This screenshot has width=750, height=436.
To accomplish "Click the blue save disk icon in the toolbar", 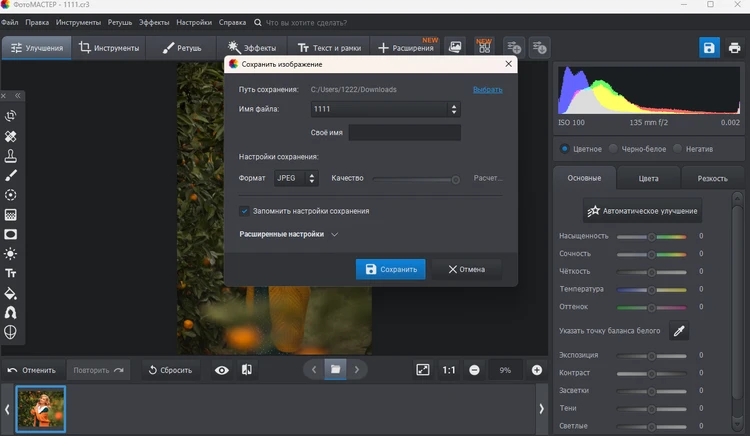I will 708,48.
